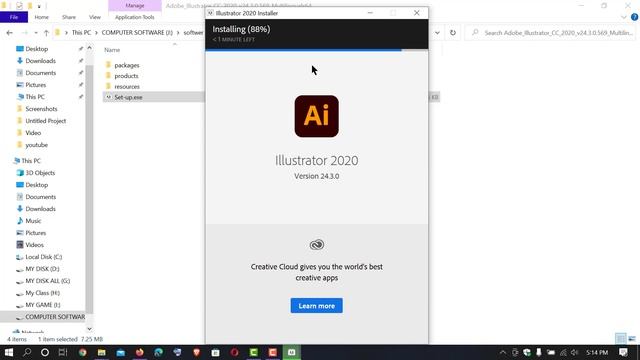Image resolution: width=640 pixels, height=360 pixels.
Task: Open My Class (H:) drive
Action: click(42, 293)
